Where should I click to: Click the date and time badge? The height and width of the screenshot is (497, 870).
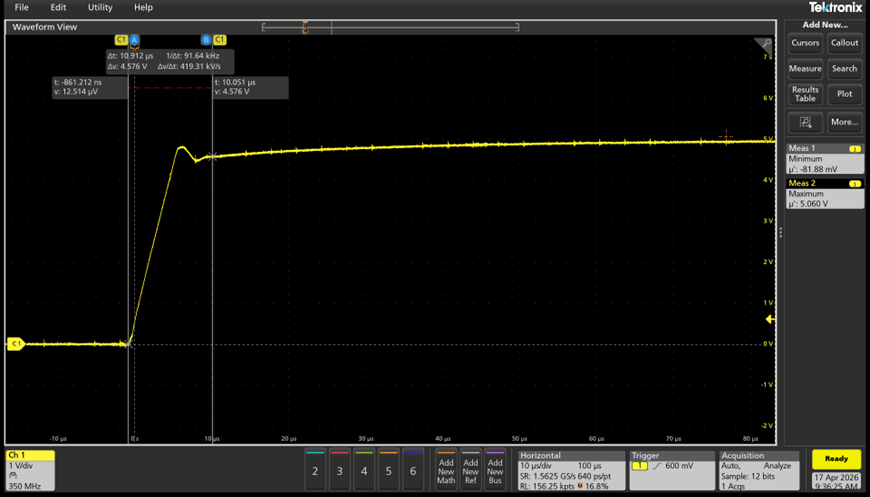click(x=836, y=481)
